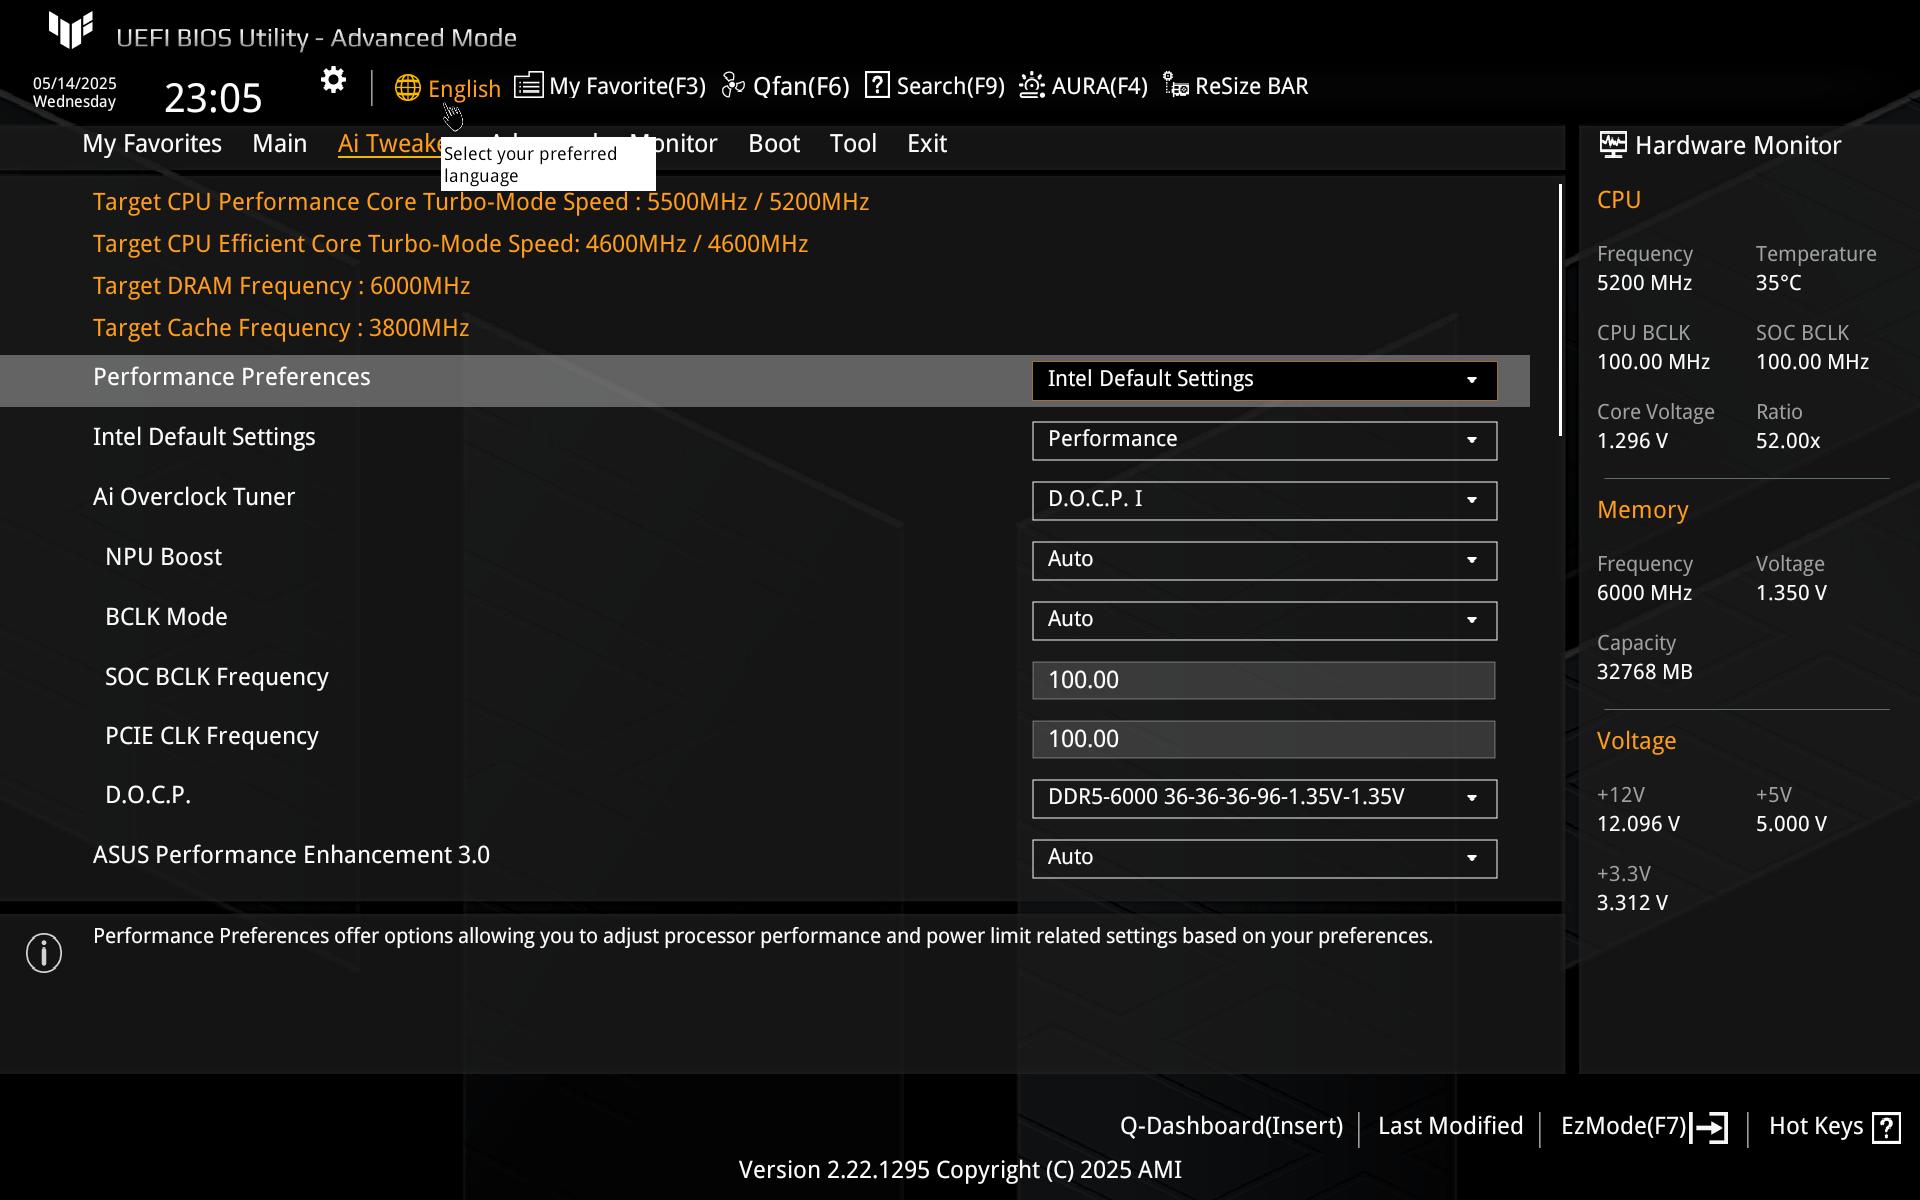Open My Favorite list icon
Image resolution: width=1920 pixels, height=1200 pixels.
[529, 86]
